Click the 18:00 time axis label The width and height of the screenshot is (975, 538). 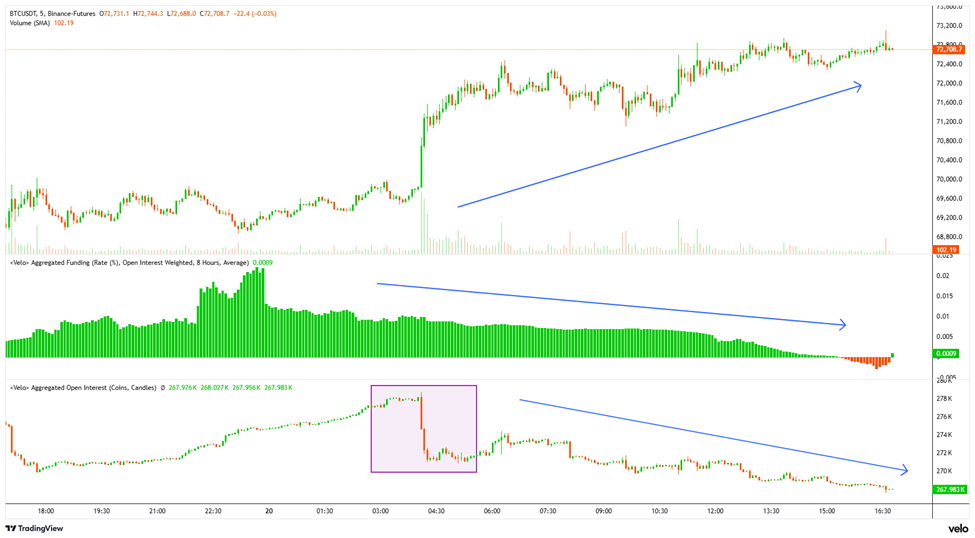pos(46,511)
